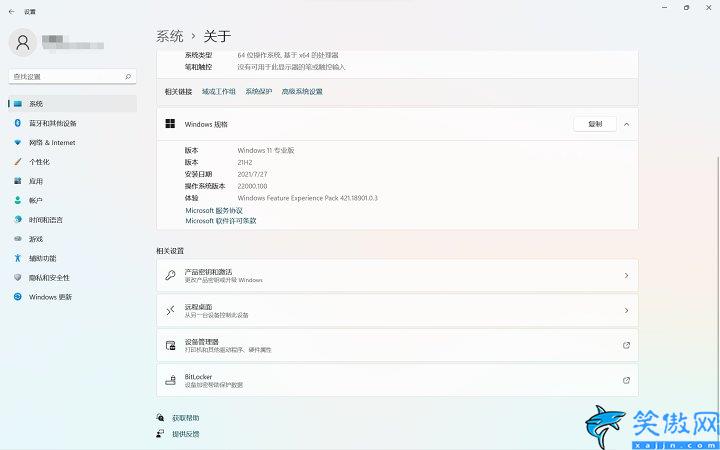This screenshot has width=720, height=450.
Task: Click the 远程桌面 remote icon
Action: point(170,310)
